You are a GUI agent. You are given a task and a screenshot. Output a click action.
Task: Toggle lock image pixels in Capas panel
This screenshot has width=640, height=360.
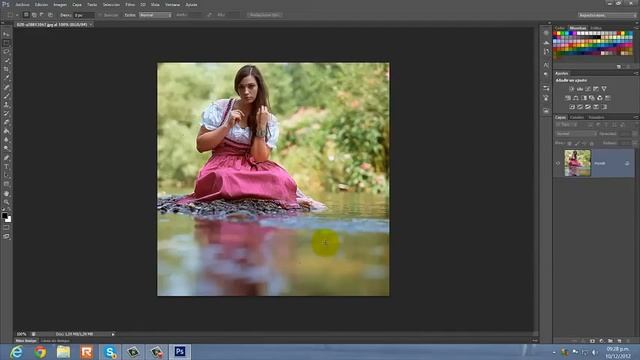pyautogui.click(x=577, y=143)
